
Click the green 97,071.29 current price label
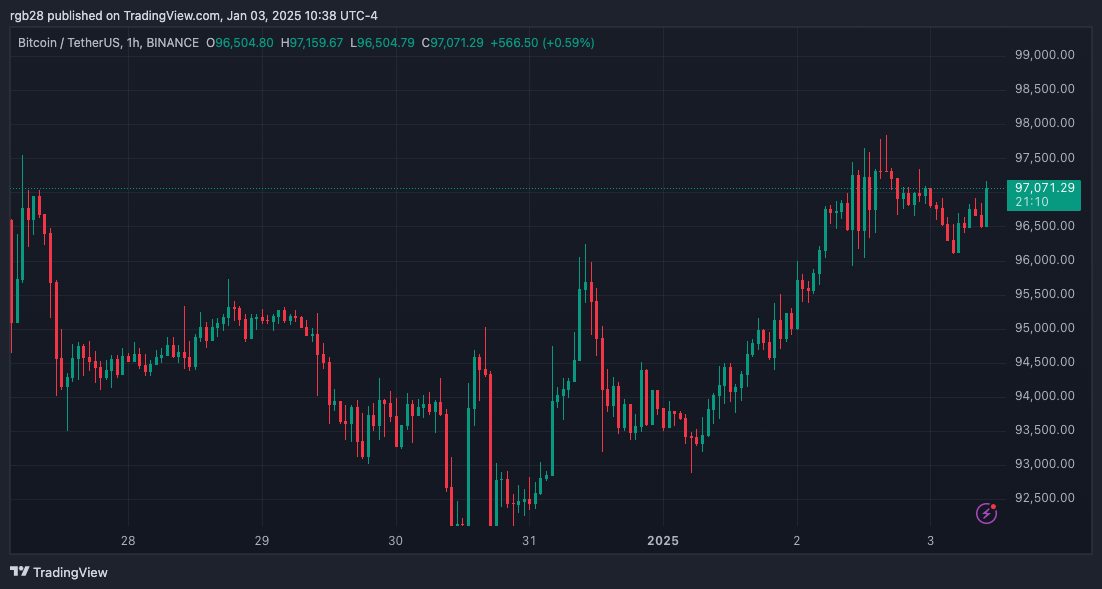coord(1044,187)
